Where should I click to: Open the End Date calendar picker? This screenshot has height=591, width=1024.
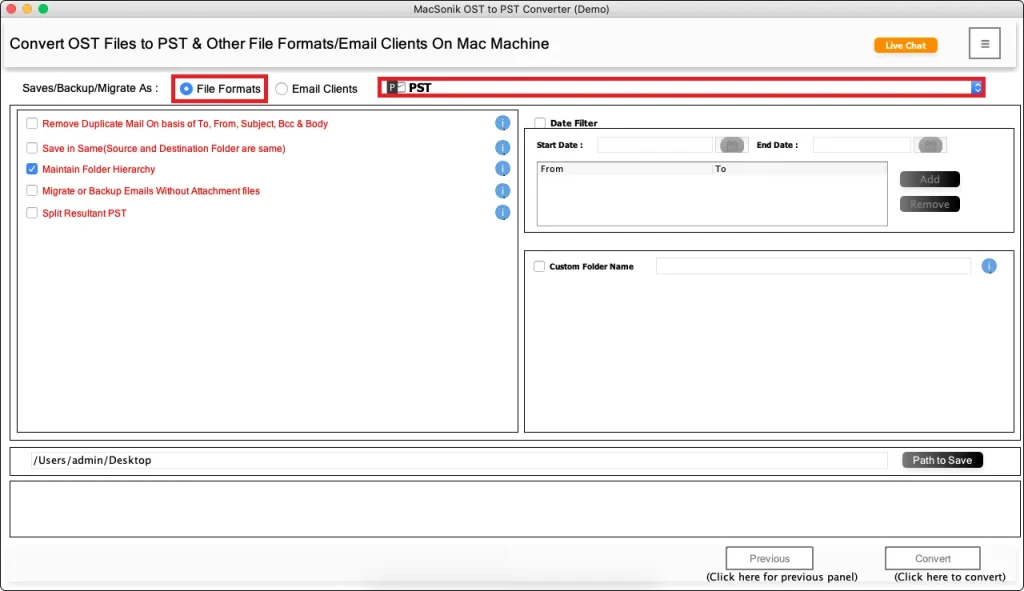[930, 146]
